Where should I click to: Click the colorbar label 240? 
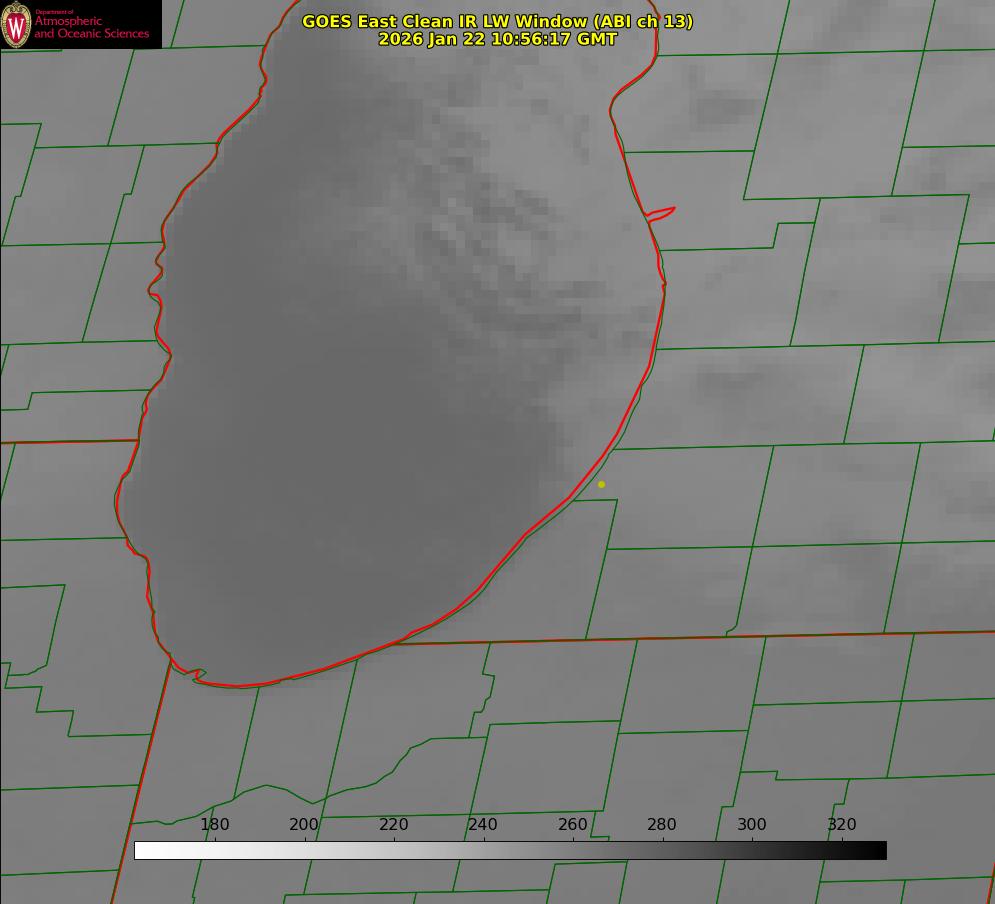pyautogui.click(x=483, y=824)
